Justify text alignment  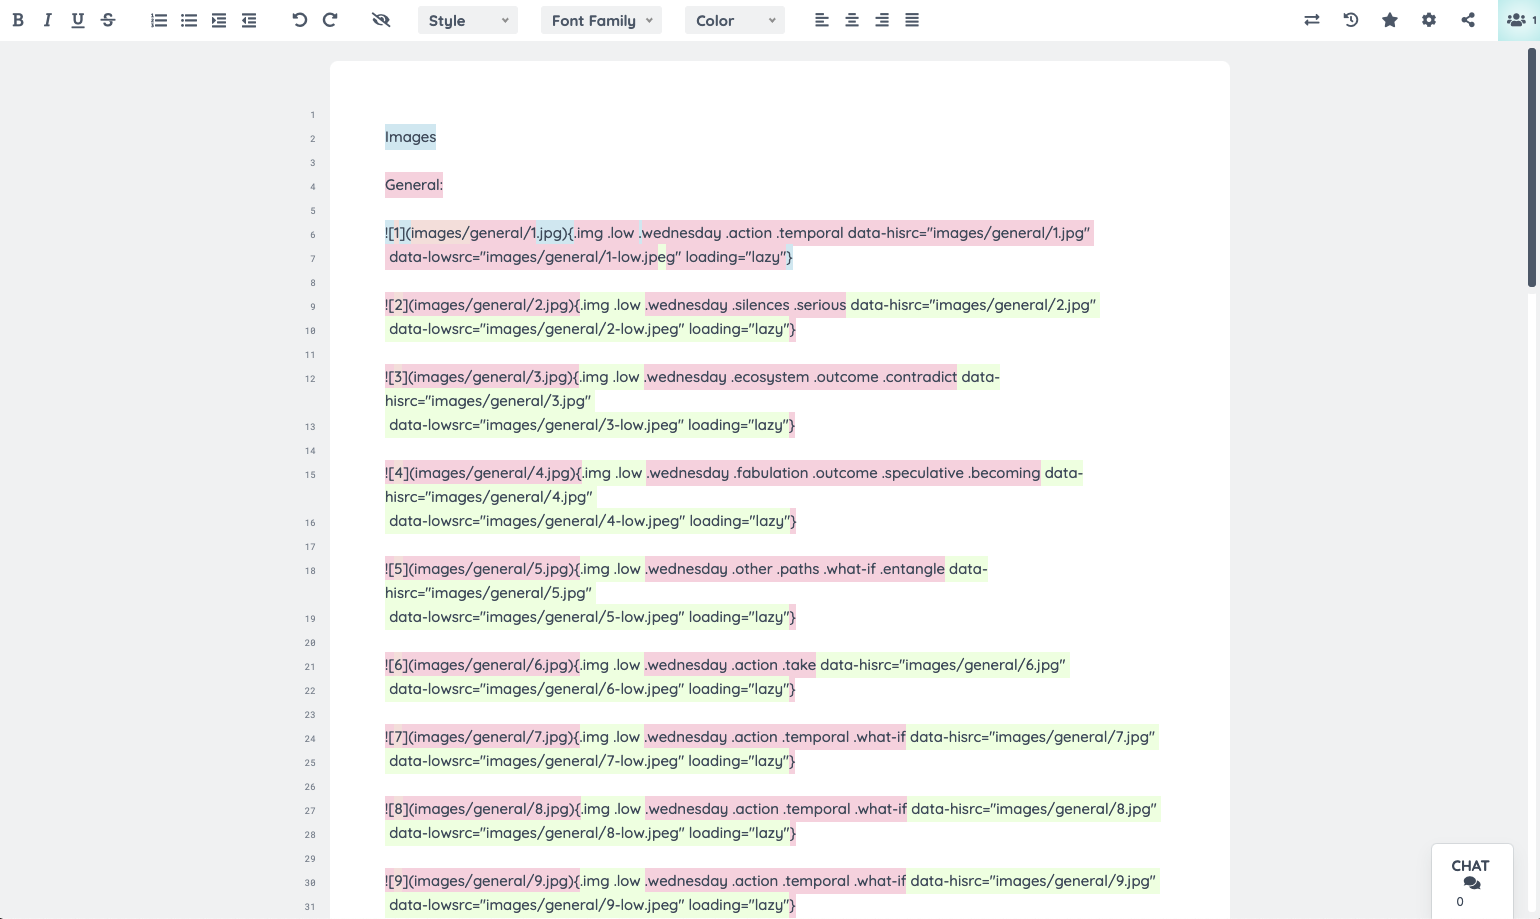(x=912, y=20)
